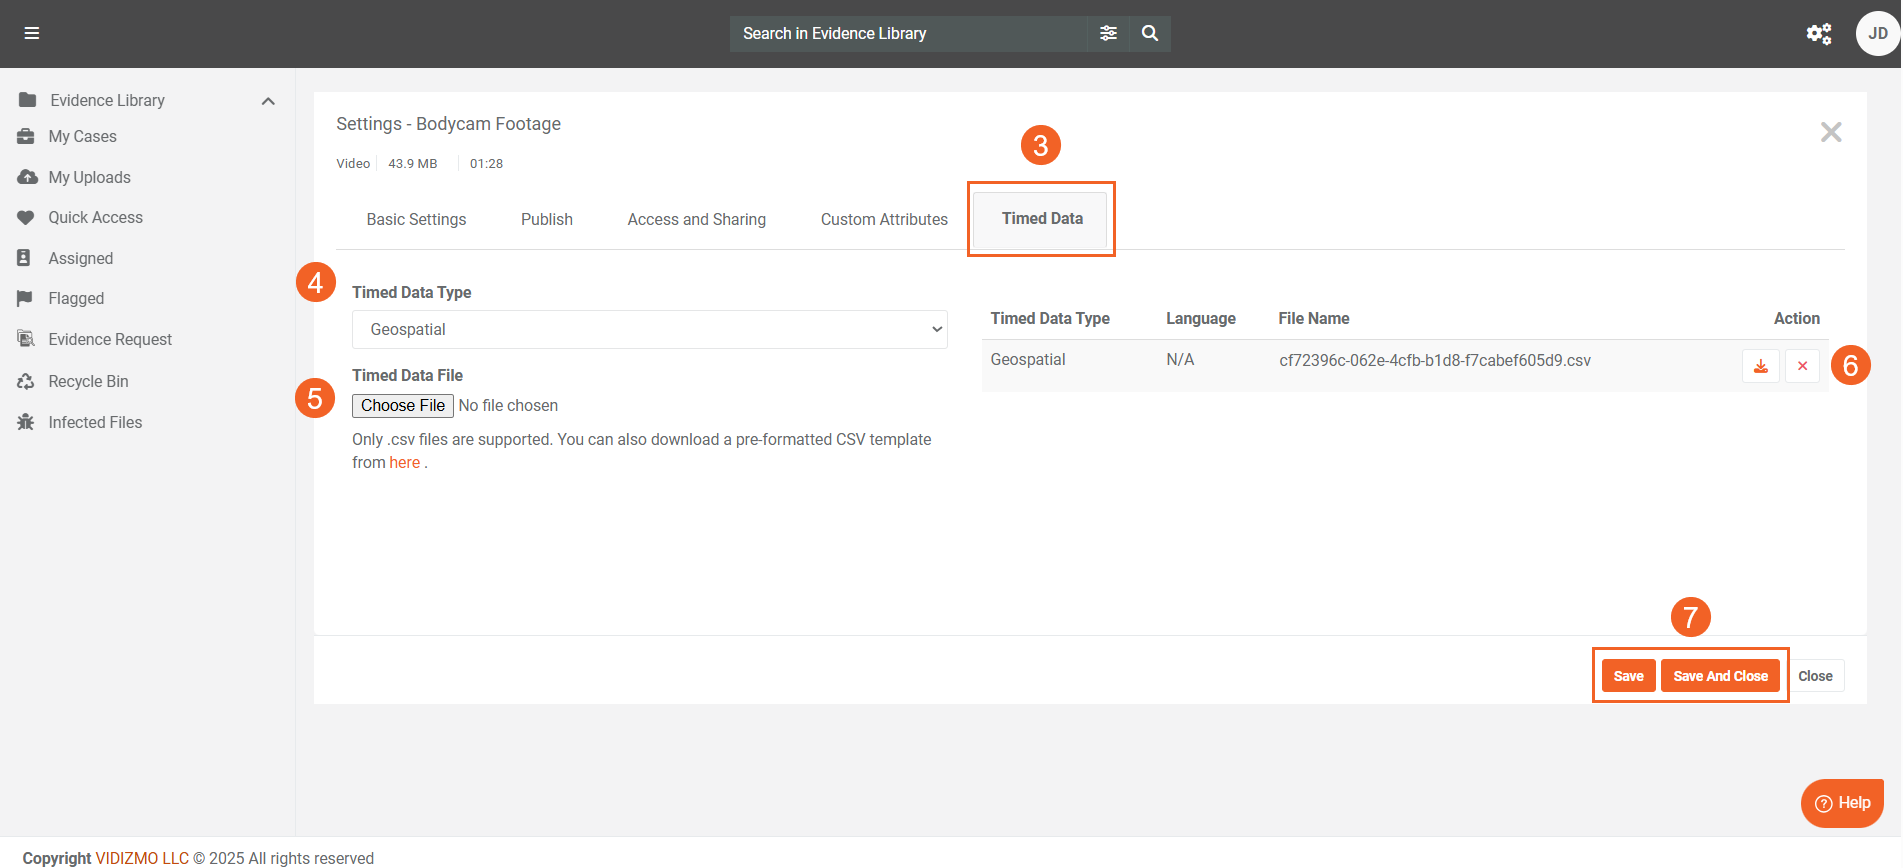Open the Access and Sharing tab
This screenshot has height=868, width=1903.
click(x=696, y=219)
